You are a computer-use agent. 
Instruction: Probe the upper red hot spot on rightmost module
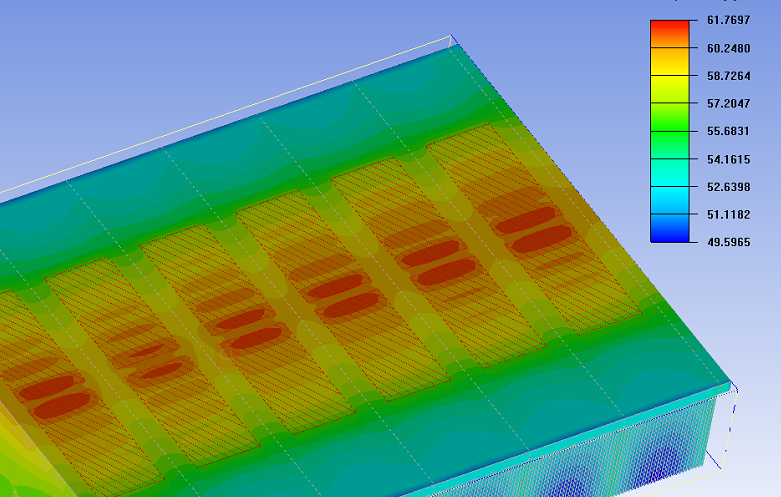(x=525, y=219)
